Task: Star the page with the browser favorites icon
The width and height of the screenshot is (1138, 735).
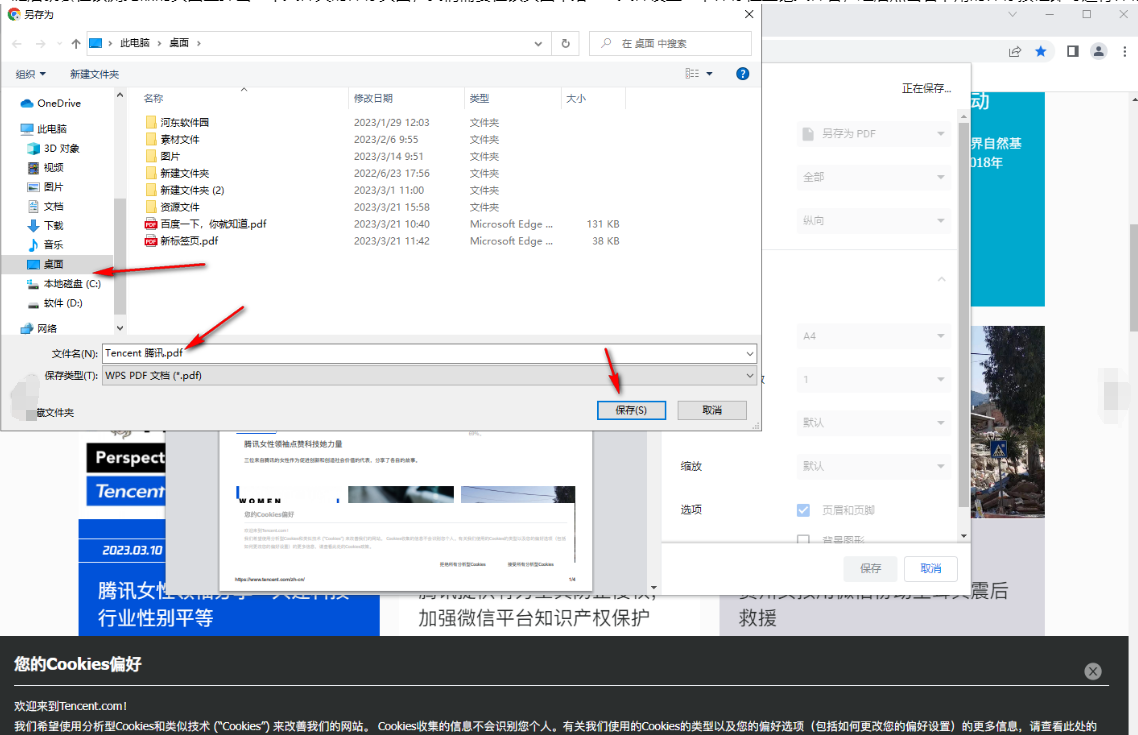Action: pos(1040,51)
